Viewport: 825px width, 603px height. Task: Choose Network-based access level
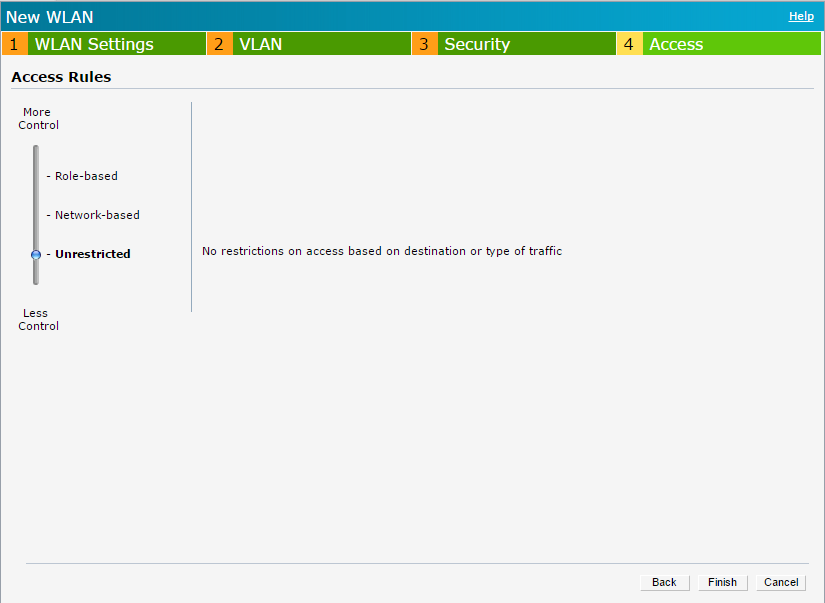pos(97,215)
